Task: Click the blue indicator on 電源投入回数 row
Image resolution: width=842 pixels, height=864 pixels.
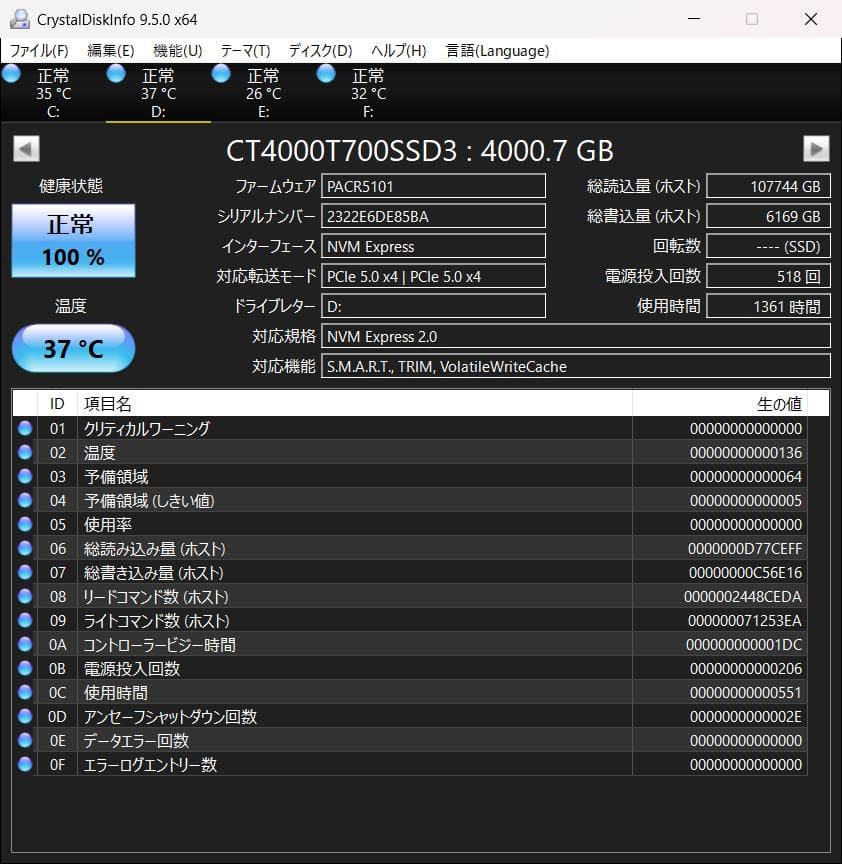Action: pos(26,668)
